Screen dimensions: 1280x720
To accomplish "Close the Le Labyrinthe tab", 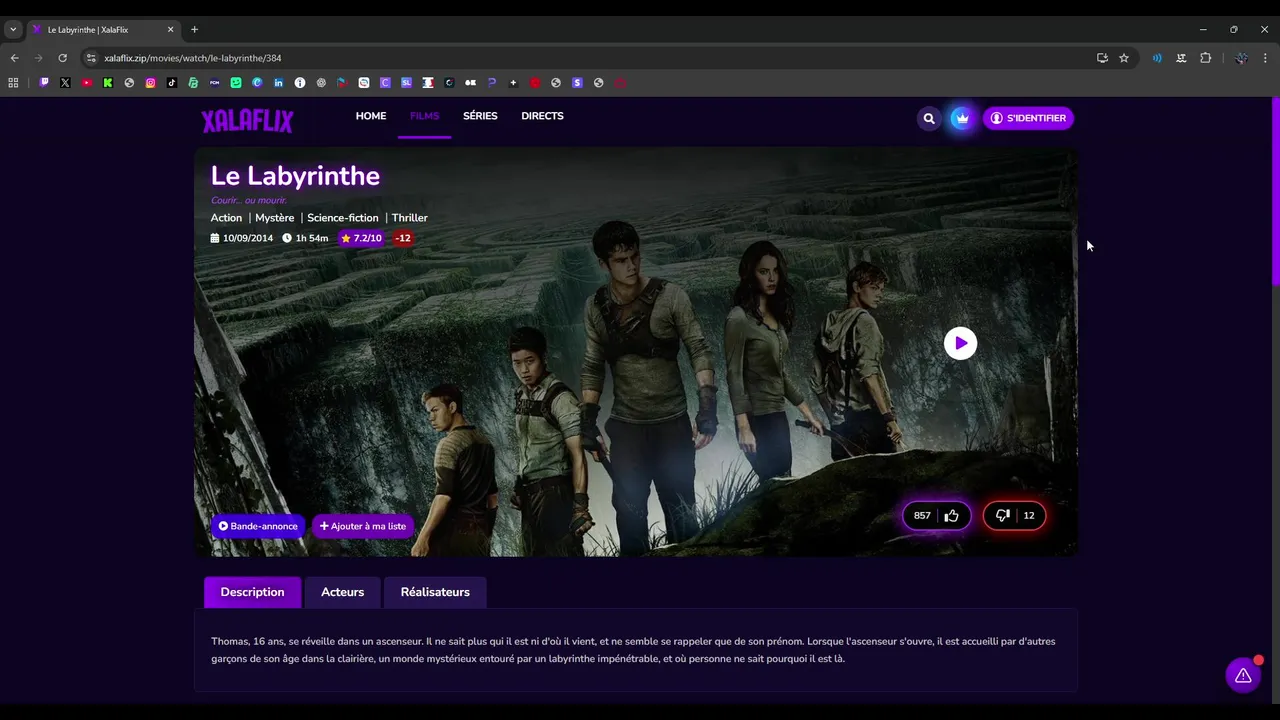I will point(170,30).
